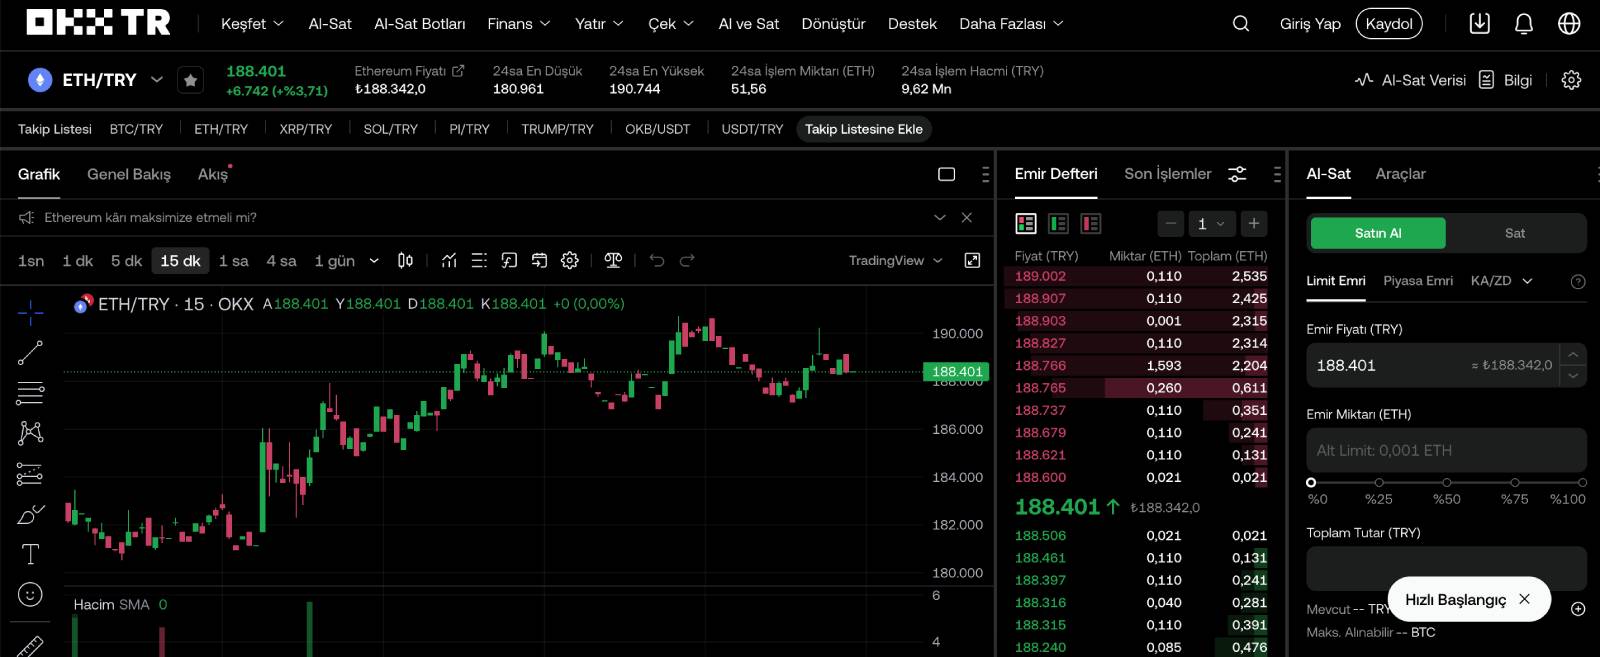Switch to the Sat sell toggle
This screenshot has width=1600, height=657.
point(1515,233)
